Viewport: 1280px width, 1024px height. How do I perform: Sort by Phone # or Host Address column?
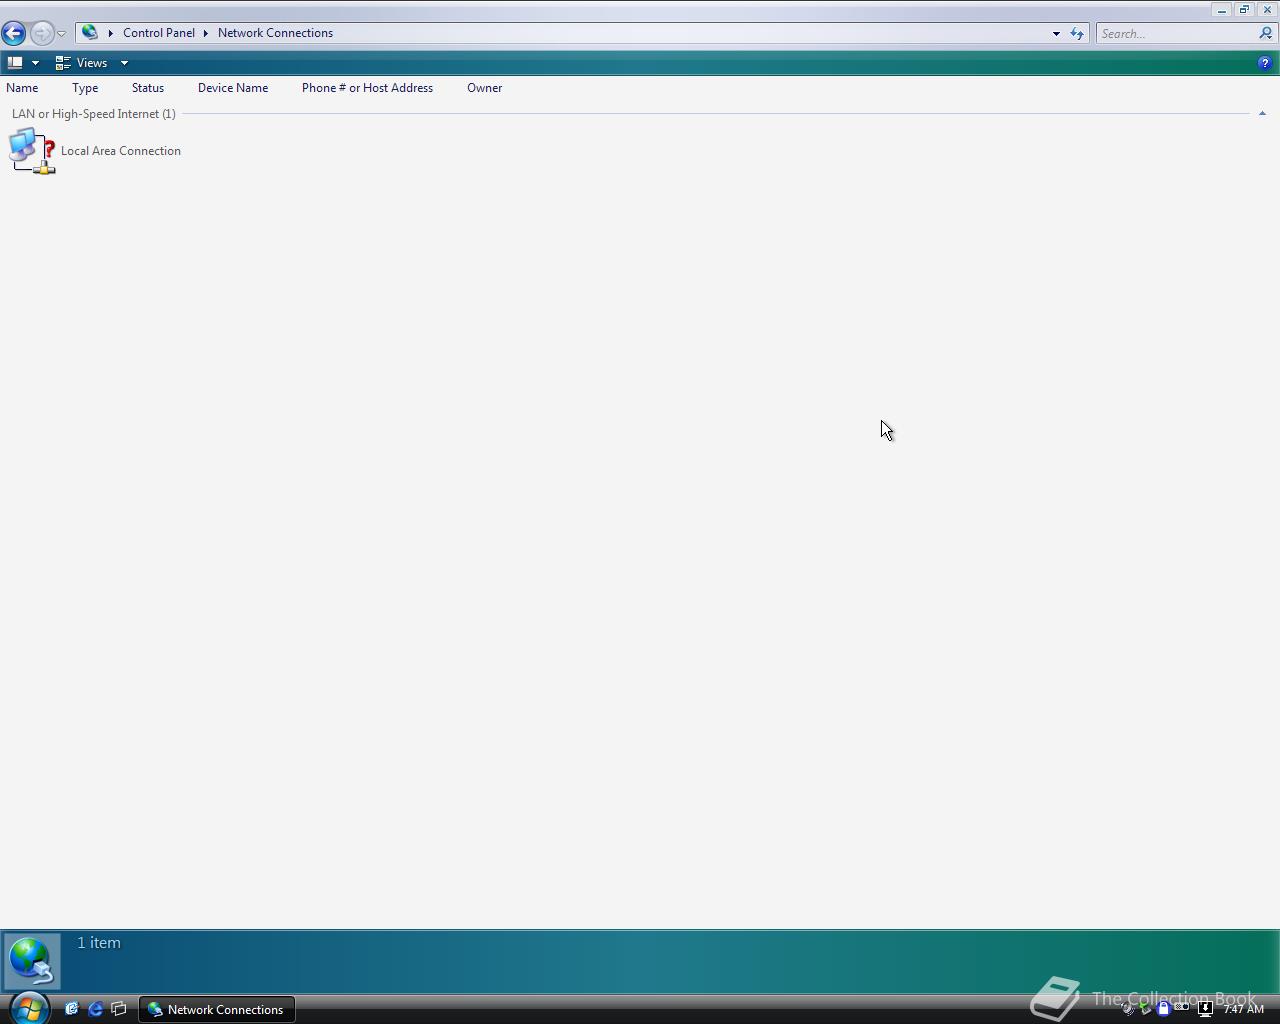pyautogui.click(x=367, y=88)
